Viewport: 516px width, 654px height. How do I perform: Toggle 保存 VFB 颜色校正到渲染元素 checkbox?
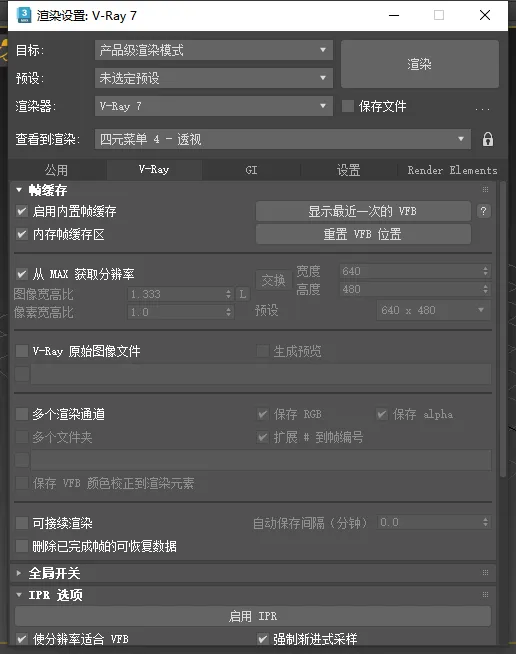tap(22, 483)
